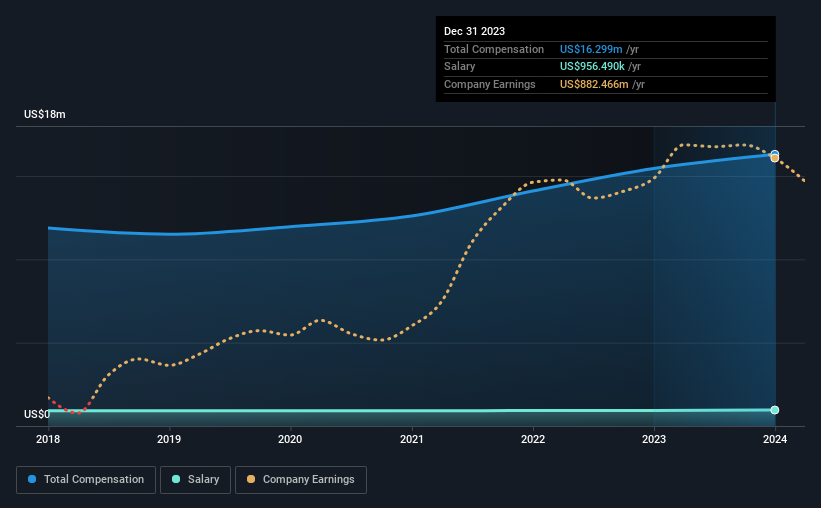Click the orange dot in Company Earnings legend
Viewport: 821px width, 508px height.
(x=251, y=479)
